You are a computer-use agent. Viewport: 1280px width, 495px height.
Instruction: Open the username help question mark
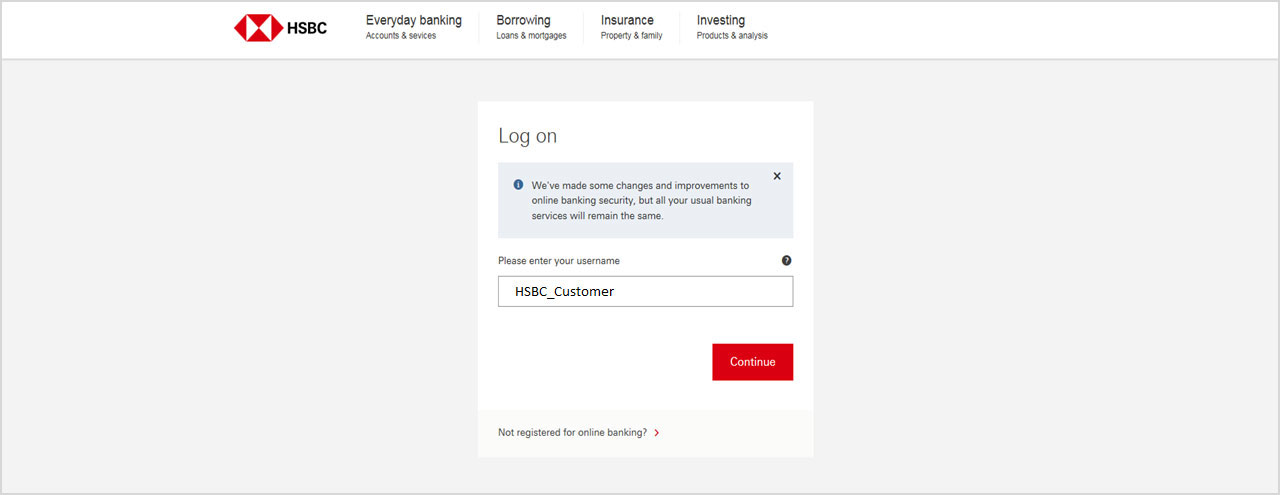(786, 261)
